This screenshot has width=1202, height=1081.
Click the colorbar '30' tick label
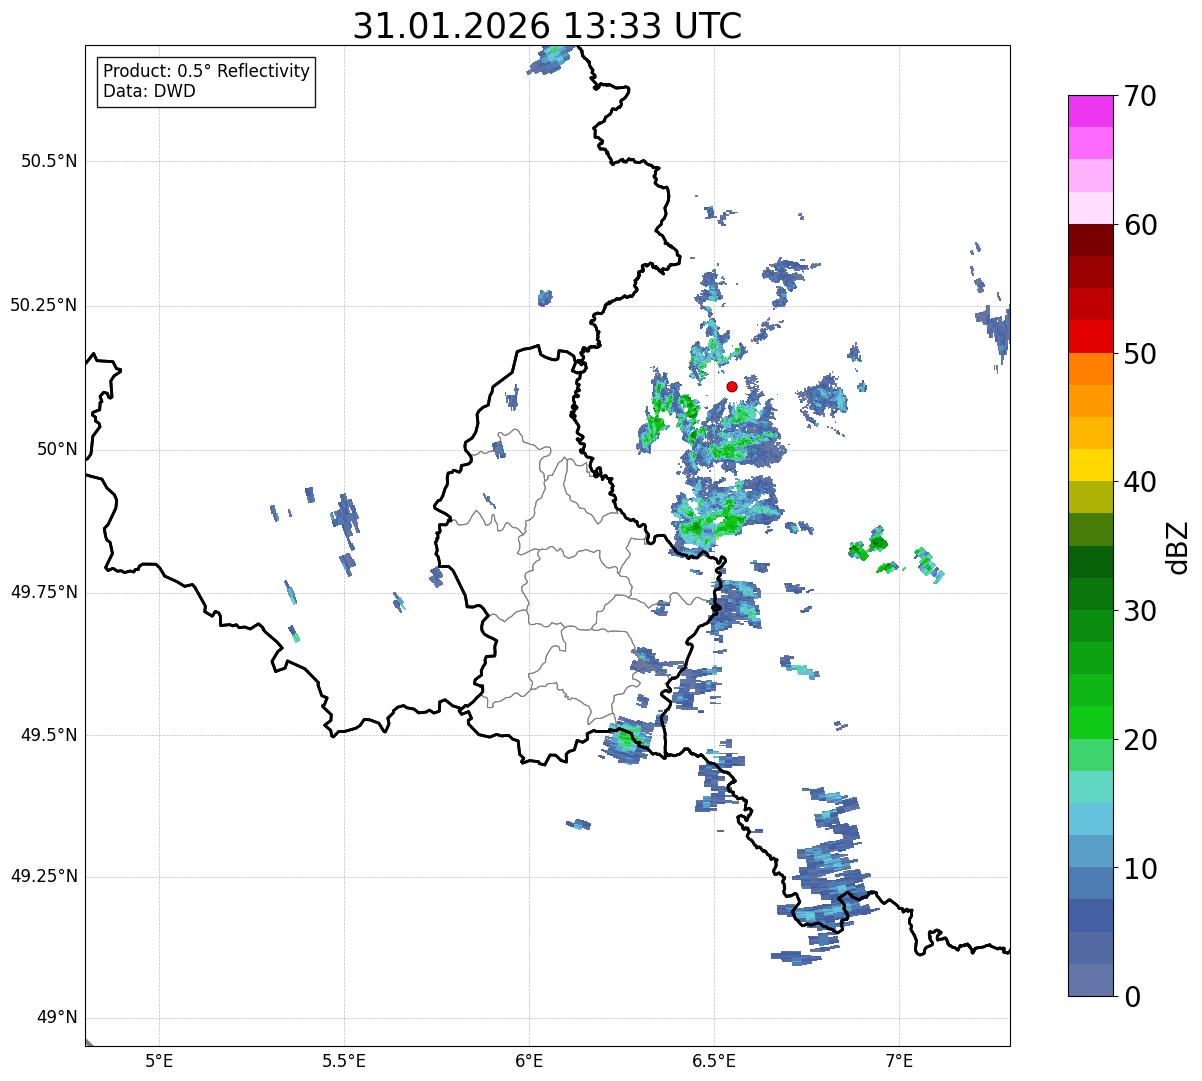pos(1140,611)
